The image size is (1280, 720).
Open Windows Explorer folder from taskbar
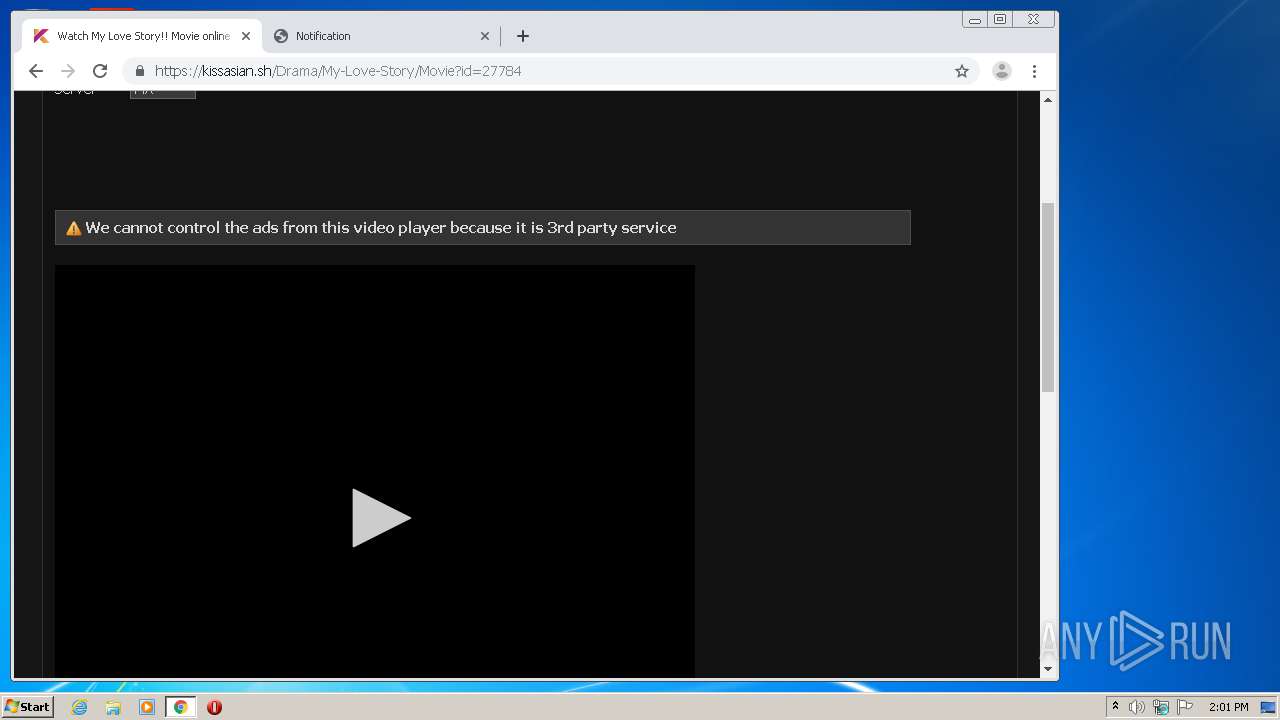113,707
